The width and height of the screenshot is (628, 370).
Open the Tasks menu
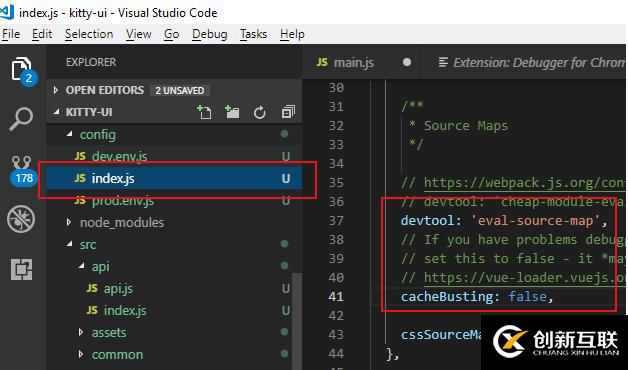254,34
